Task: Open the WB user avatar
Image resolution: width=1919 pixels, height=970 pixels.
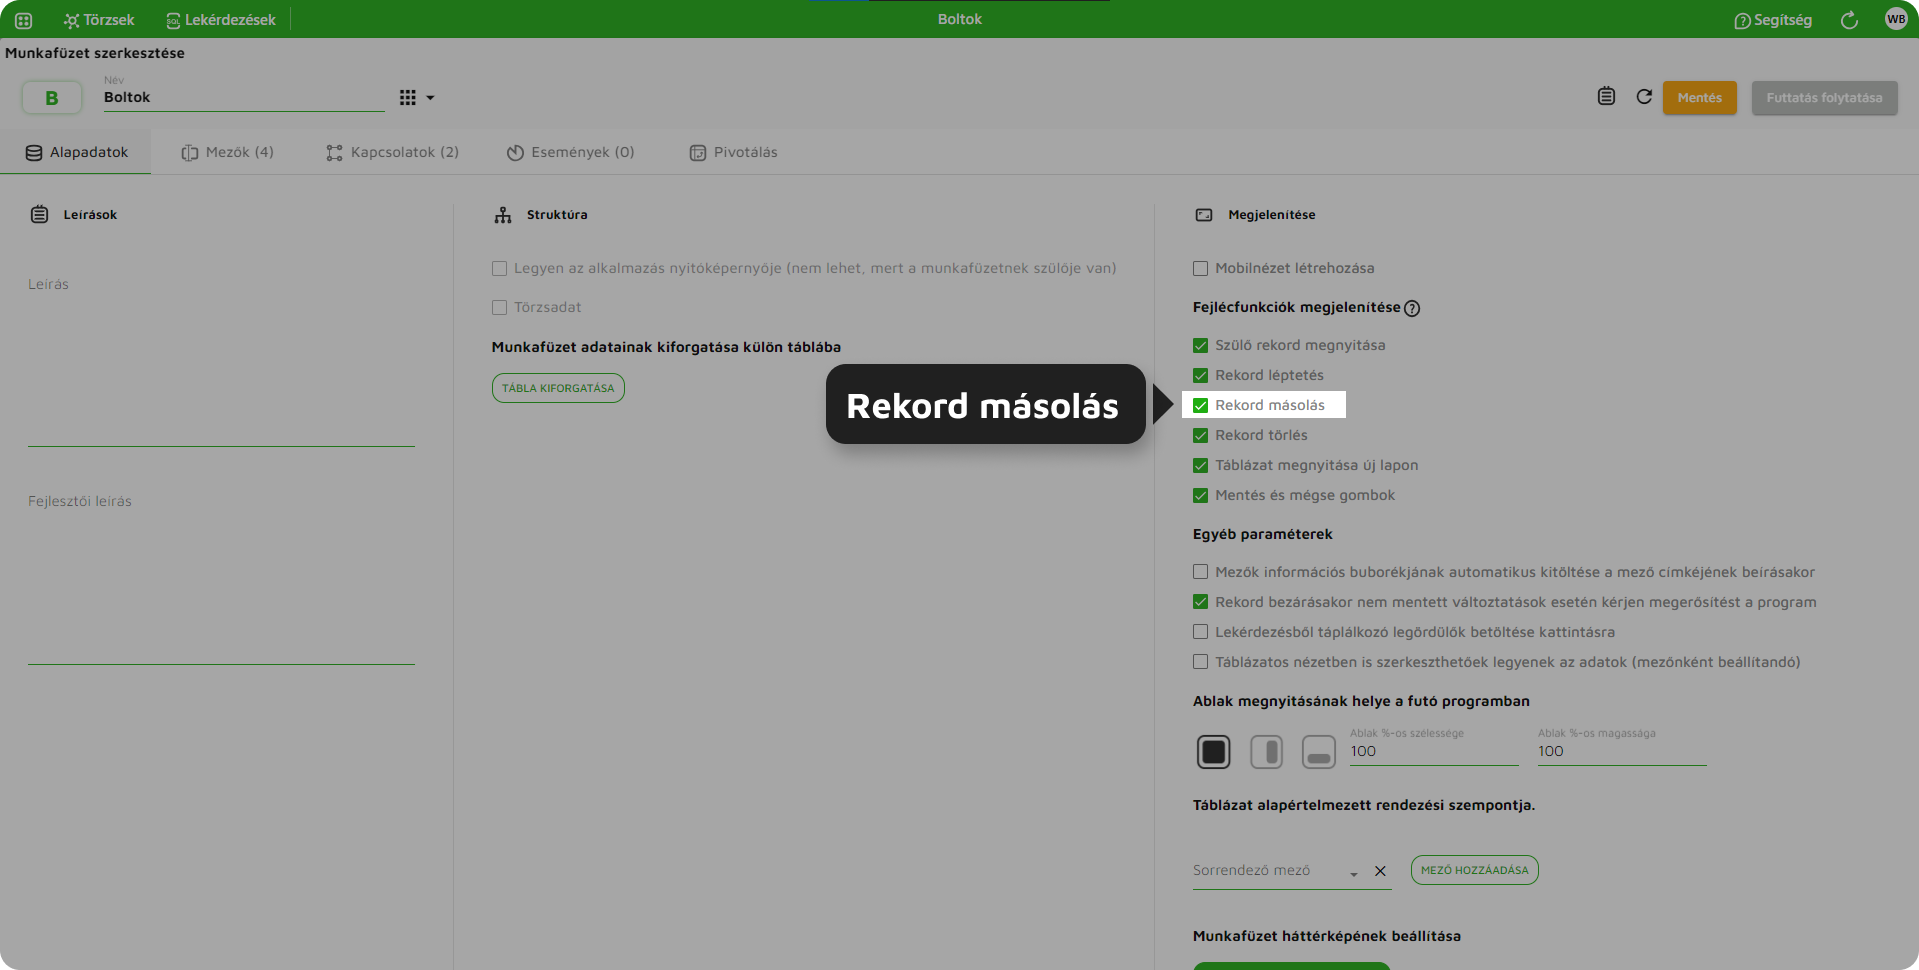Action: [1896, 19]
